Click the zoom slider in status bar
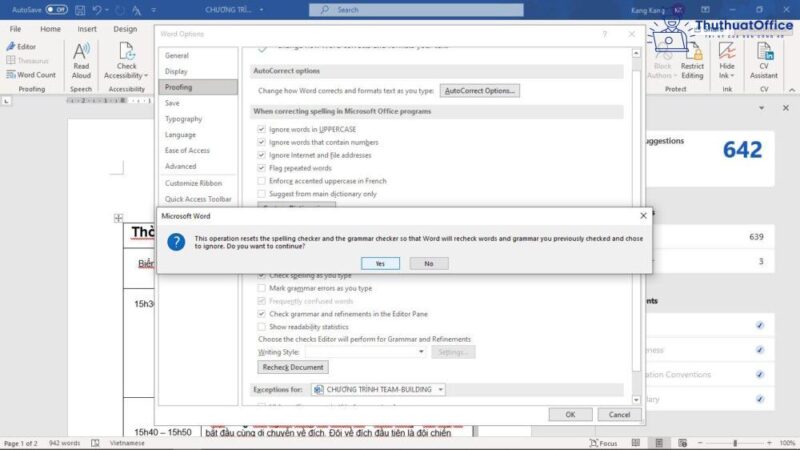Screen dimensions: 800x450 point(735,443)
